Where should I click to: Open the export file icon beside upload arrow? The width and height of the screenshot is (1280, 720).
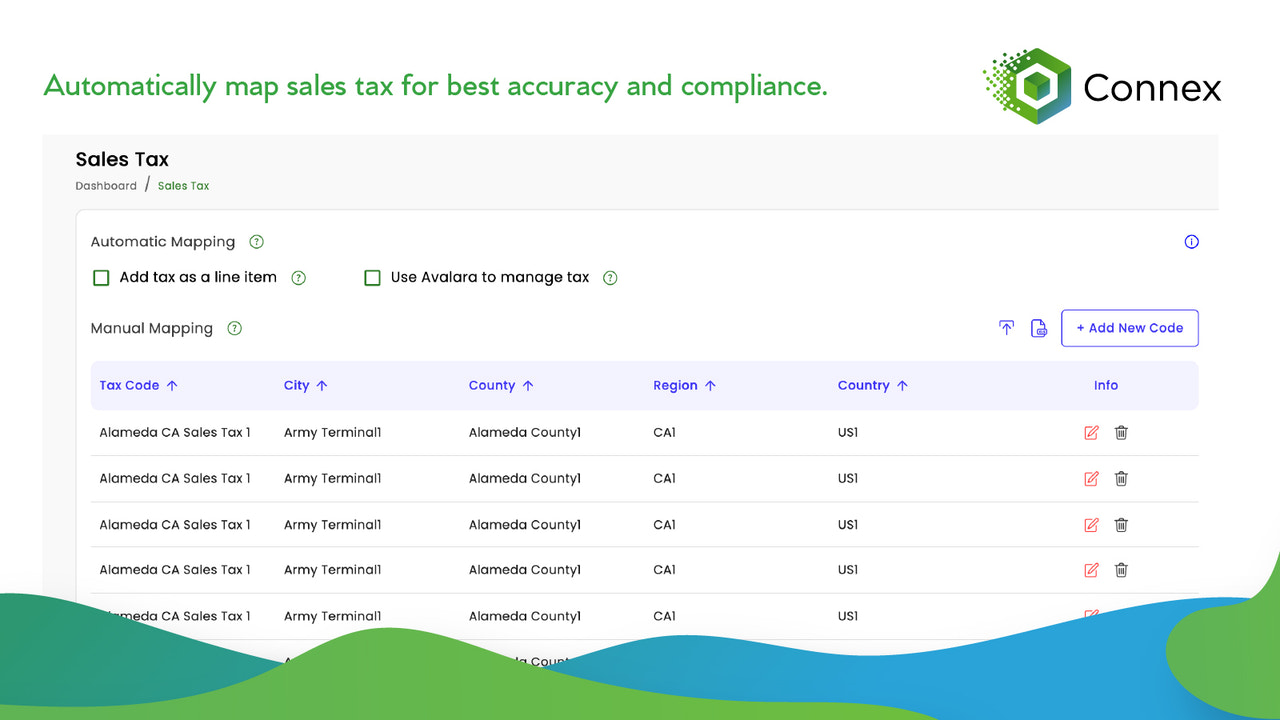pos(1038,328)
